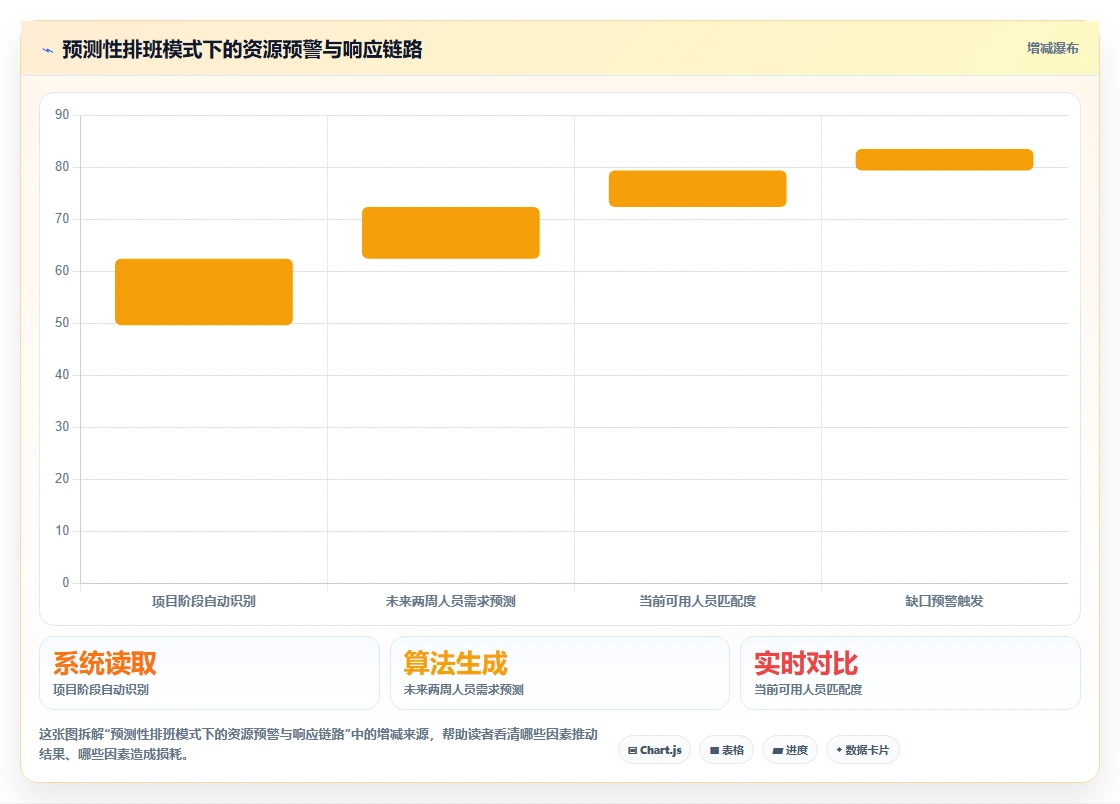Click x-axis label 未来两周人员需求预测
Image resolution: width=1120 pixels, height=804 pixels.
[x=451, y=601]
